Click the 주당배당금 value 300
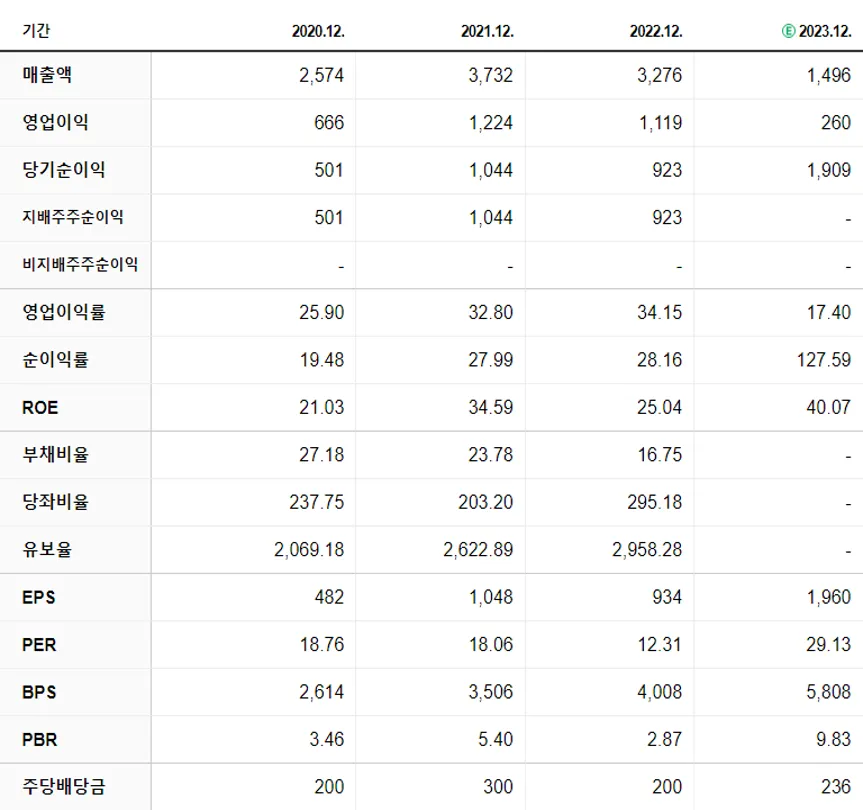Image resolution: width=863 pixels, height=810 pixels. pyautogui.click(x=498, y=786)
